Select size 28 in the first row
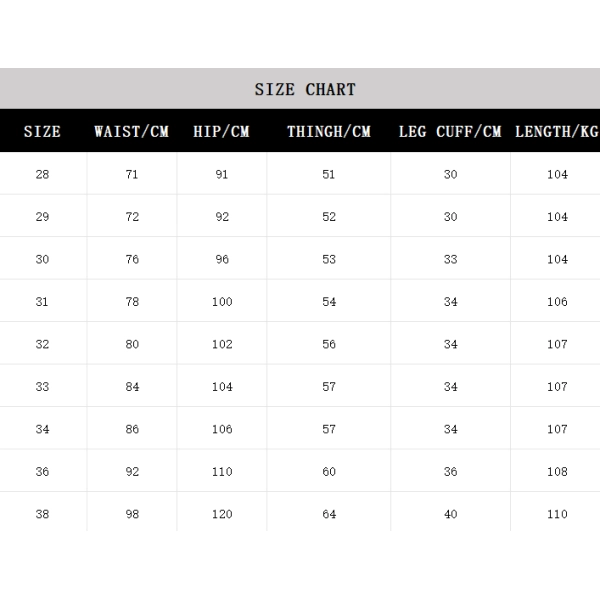Image resolution: width=600 pixels, height=600 pixels. pyautogui.click(x=42, y=174)
